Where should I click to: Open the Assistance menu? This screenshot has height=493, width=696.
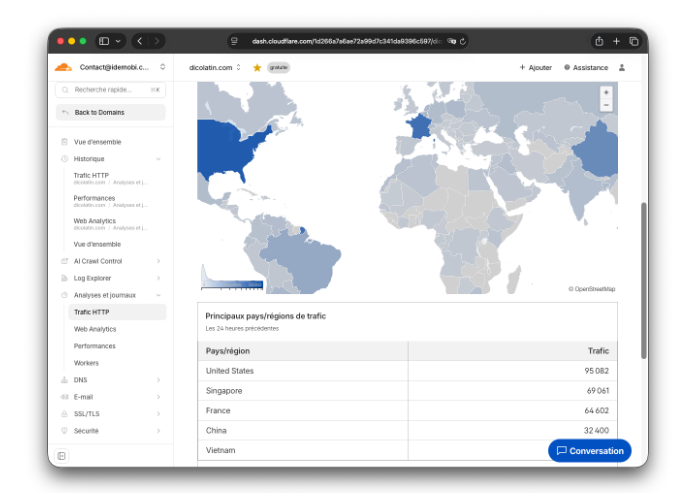click(x=586, y=67)
